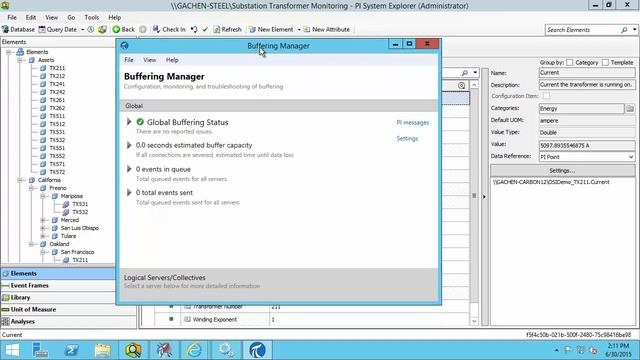Collapse the Assets tree node
Image resolution: width=640 pixels, height=360 pixels.
click(x=20, y=60)
